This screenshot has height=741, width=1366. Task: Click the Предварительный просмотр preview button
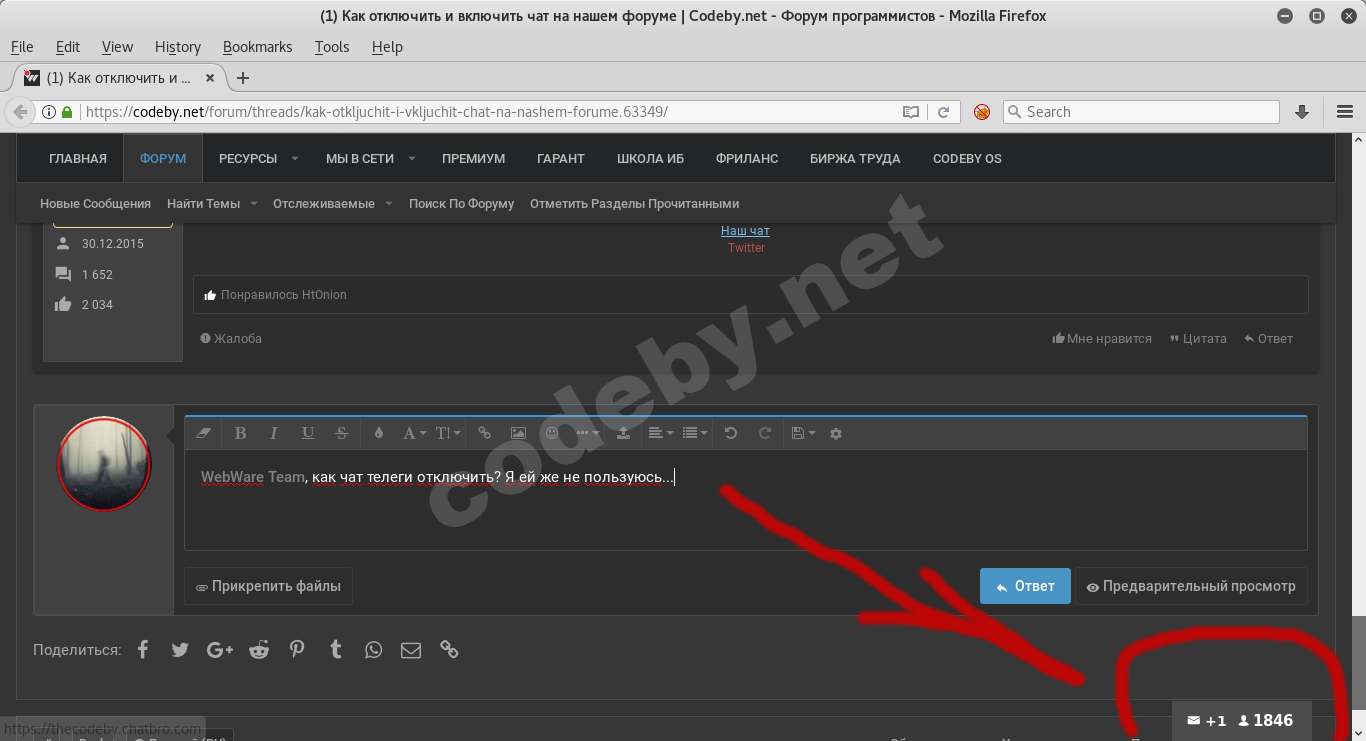tap(1191, 587)
